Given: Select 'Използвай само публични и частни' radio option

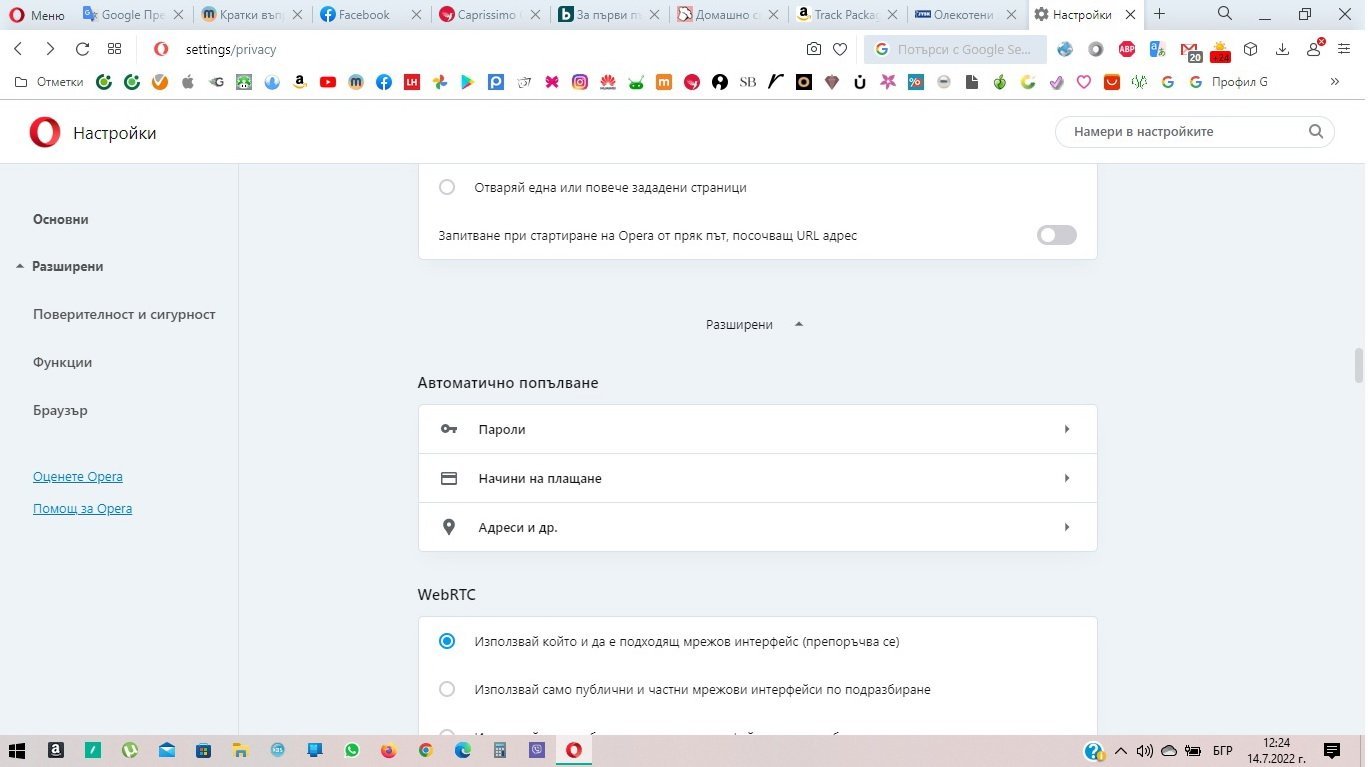Looking at the screenshot, I should coord(447,689).
